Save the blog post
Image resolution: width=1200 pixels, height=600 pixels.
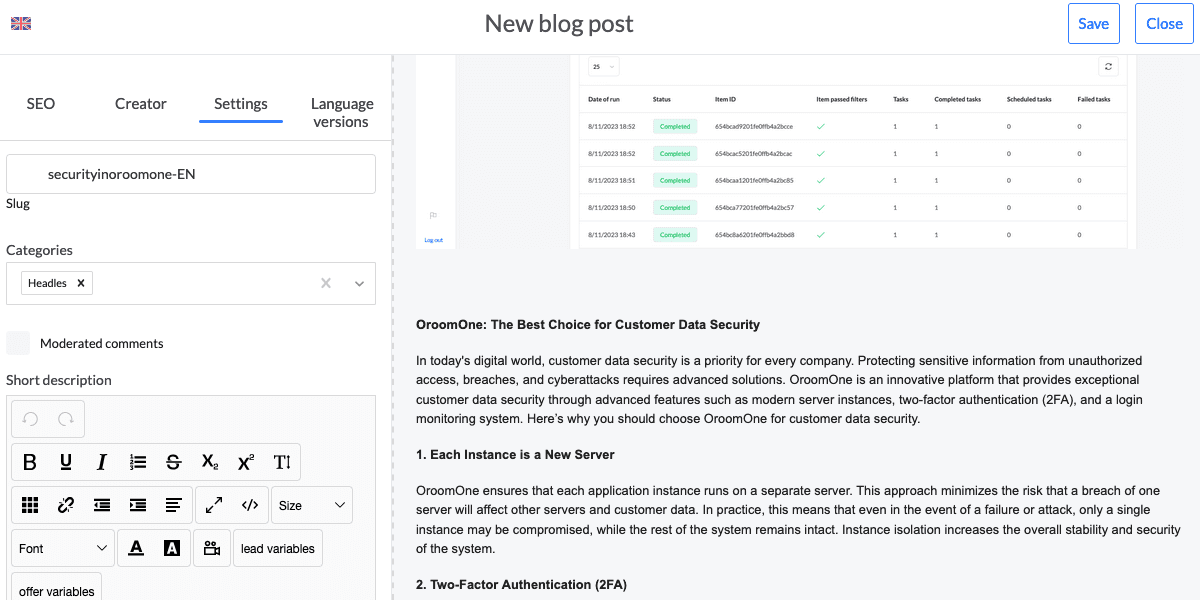[x=1093, y=24]
